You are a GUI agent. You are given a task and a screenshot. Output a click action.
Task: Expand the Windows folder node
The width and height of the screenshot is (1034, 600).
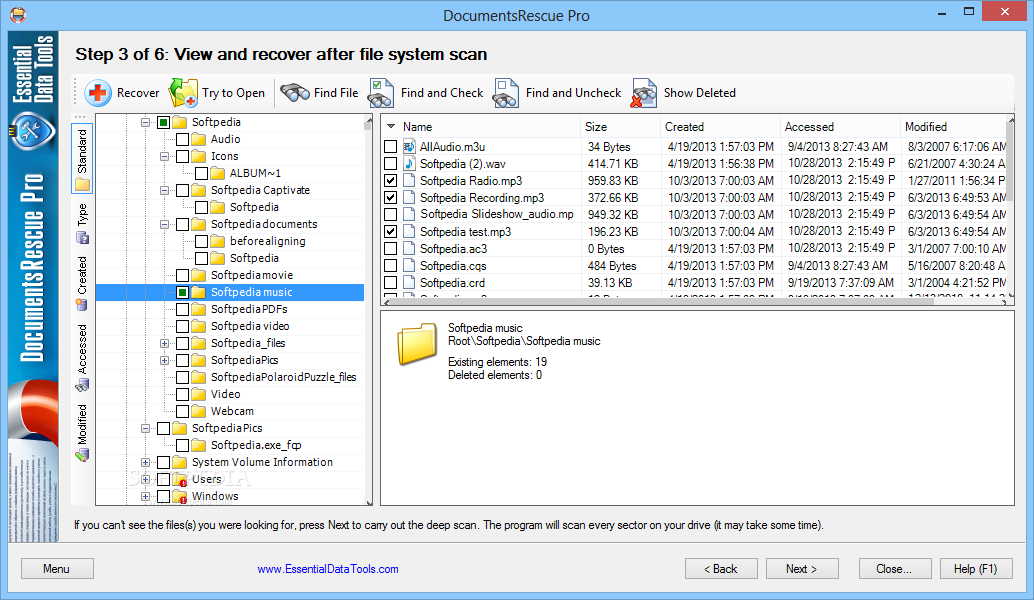pos(145,496)
